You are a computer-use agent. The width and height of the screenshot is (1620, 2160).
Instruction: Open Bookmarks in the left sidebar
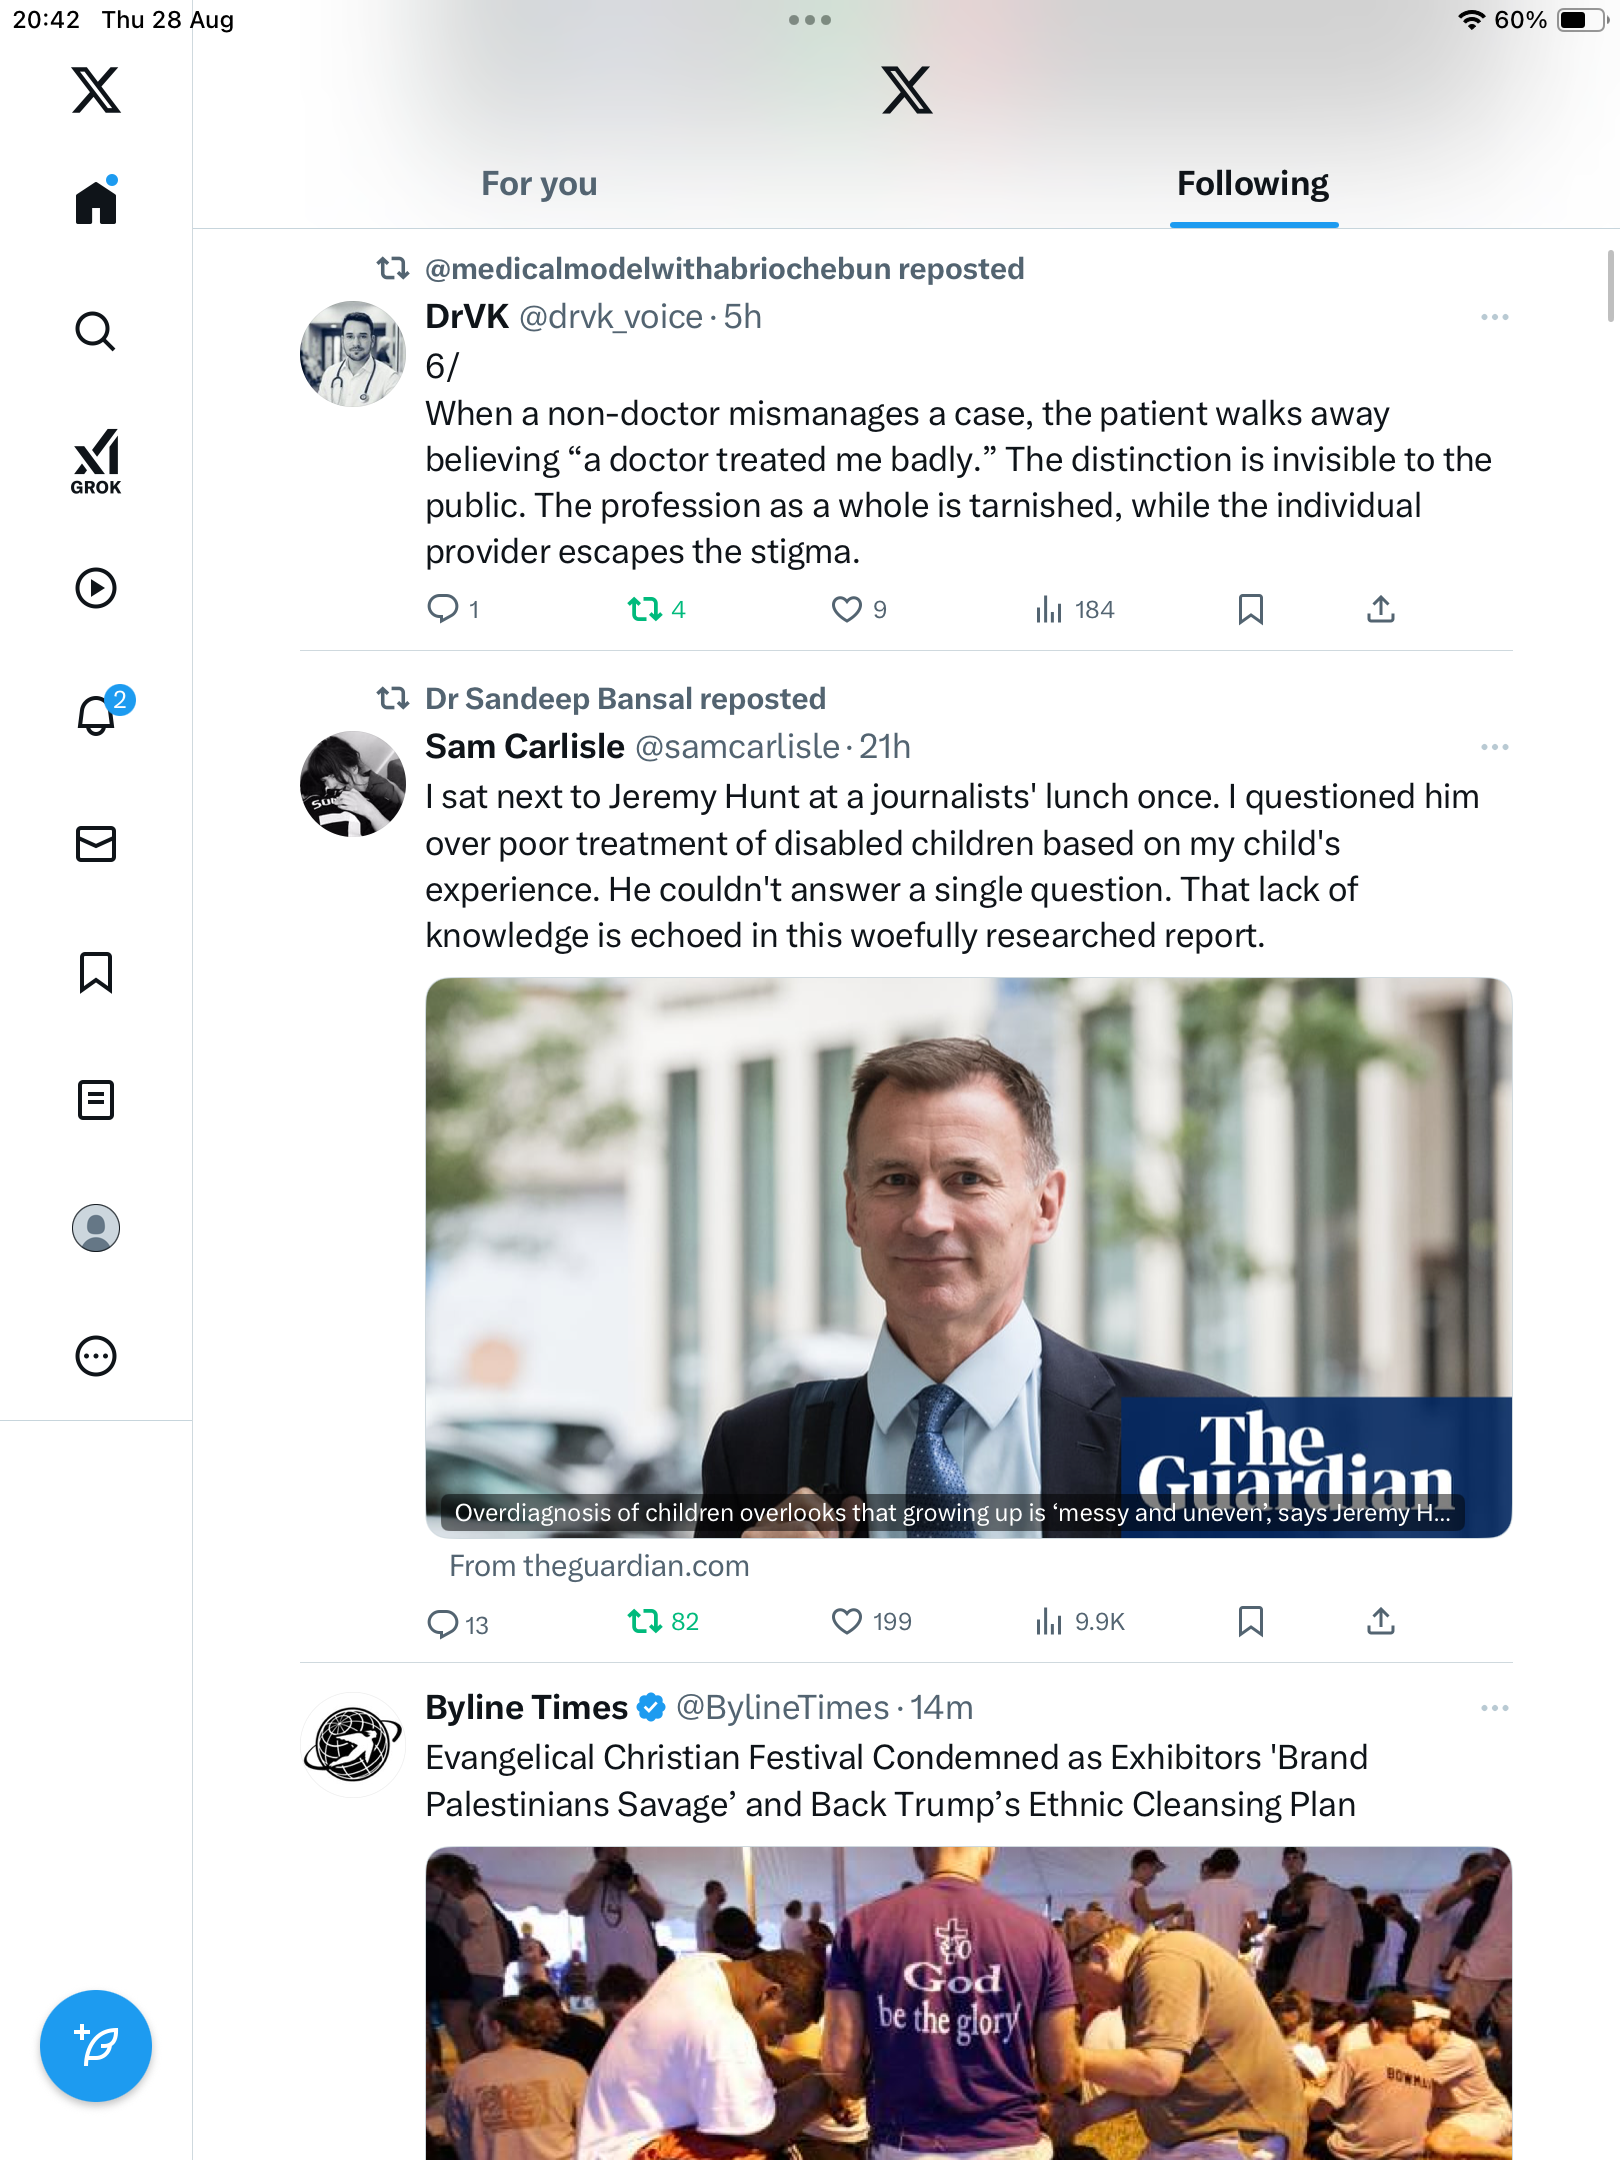pyautogui.click(x=96, y=972)
